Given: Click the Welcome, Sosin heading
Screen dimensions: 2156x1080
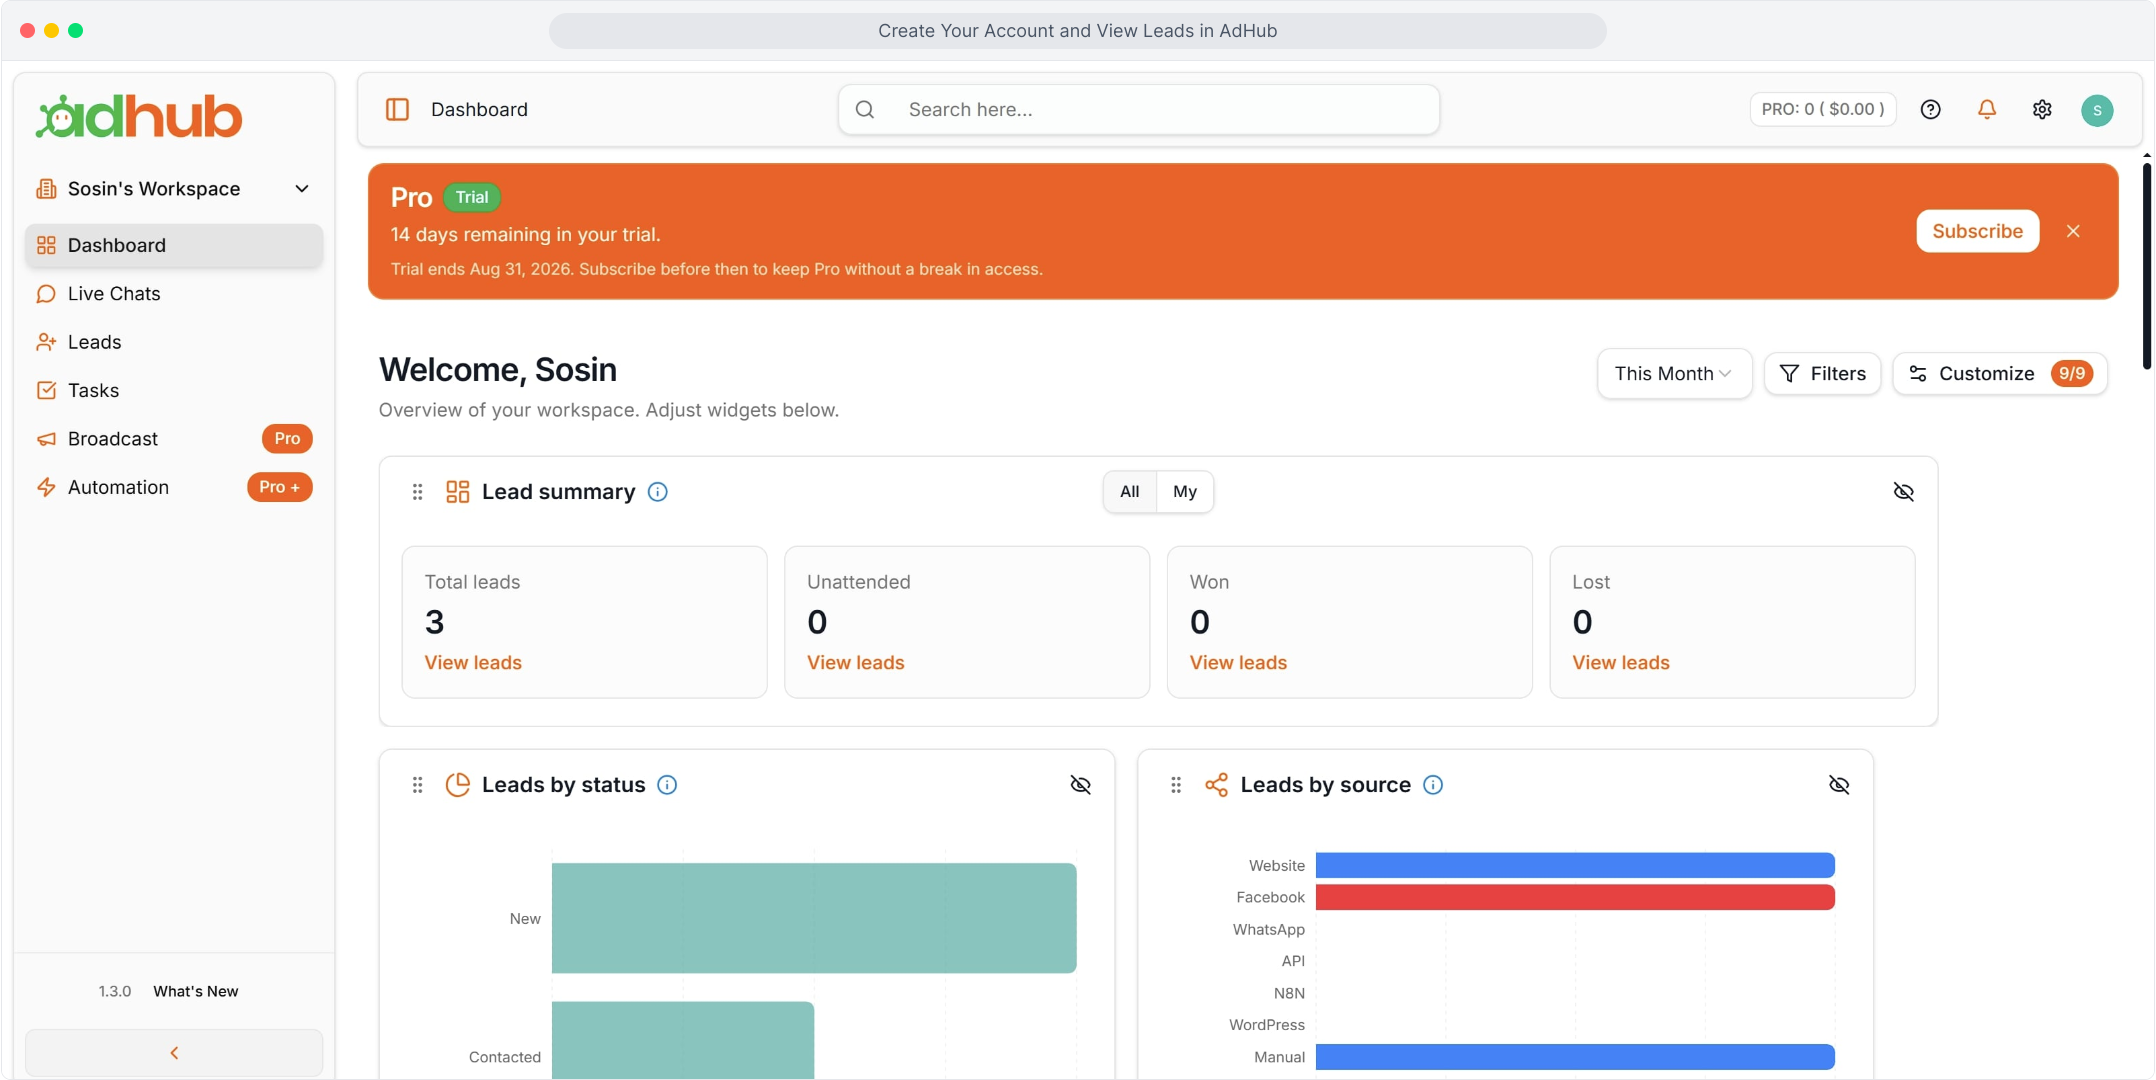Looking at the screenshot, I should (x=498, y=370).
